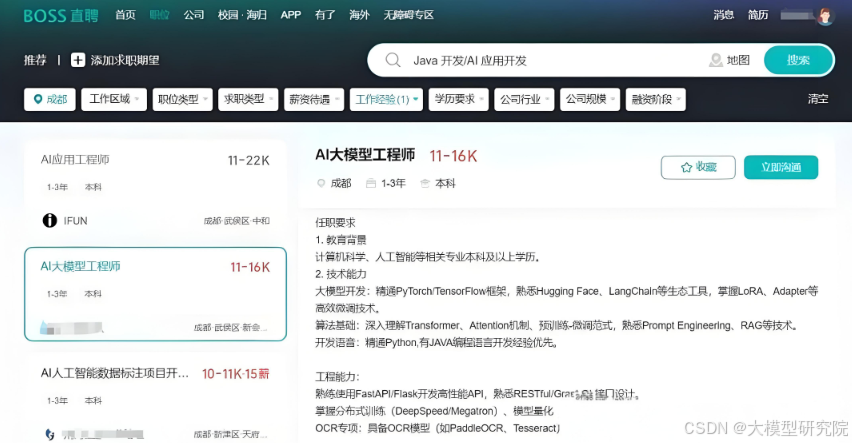Open 简历 resume link
This screenshot has width=852, height=443.
coord(758,15)
